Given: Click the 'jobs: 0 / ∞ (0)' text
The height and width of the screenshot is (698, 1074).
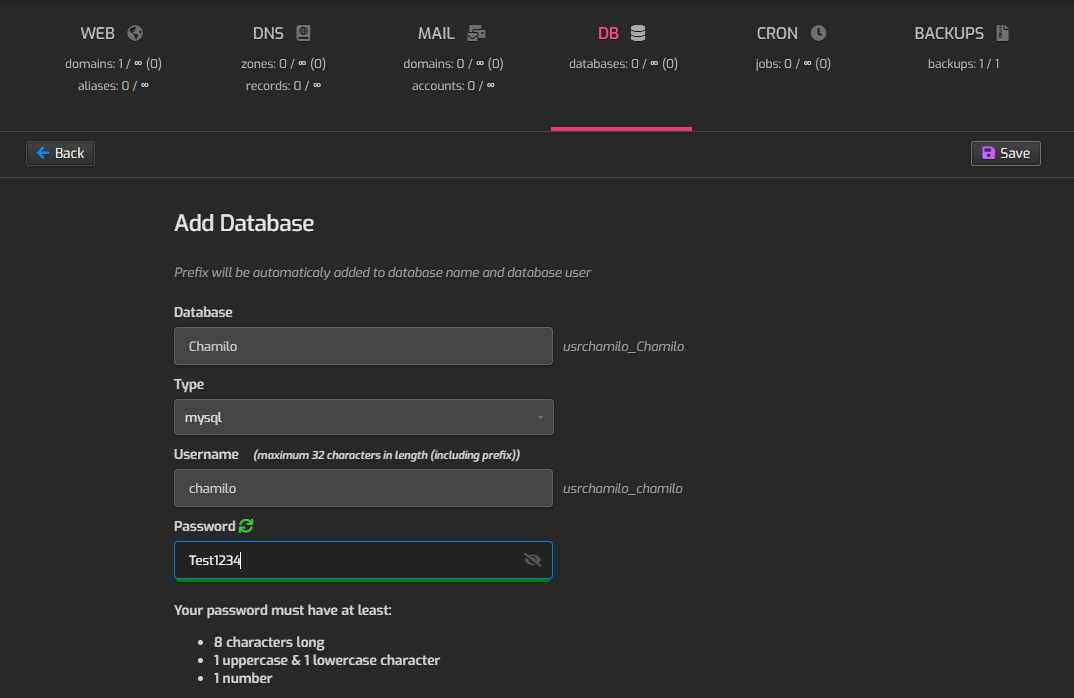Looking at the screenshot, I should tap(792, 64).
